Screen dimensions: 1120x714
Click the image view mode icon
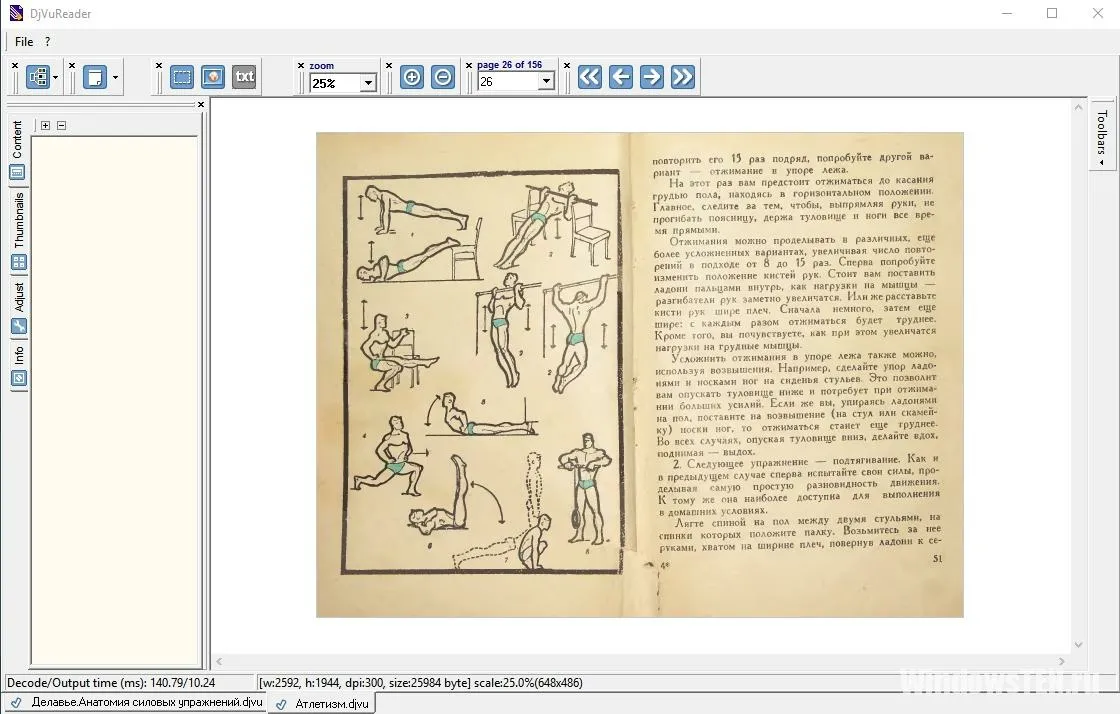point(213,77)
